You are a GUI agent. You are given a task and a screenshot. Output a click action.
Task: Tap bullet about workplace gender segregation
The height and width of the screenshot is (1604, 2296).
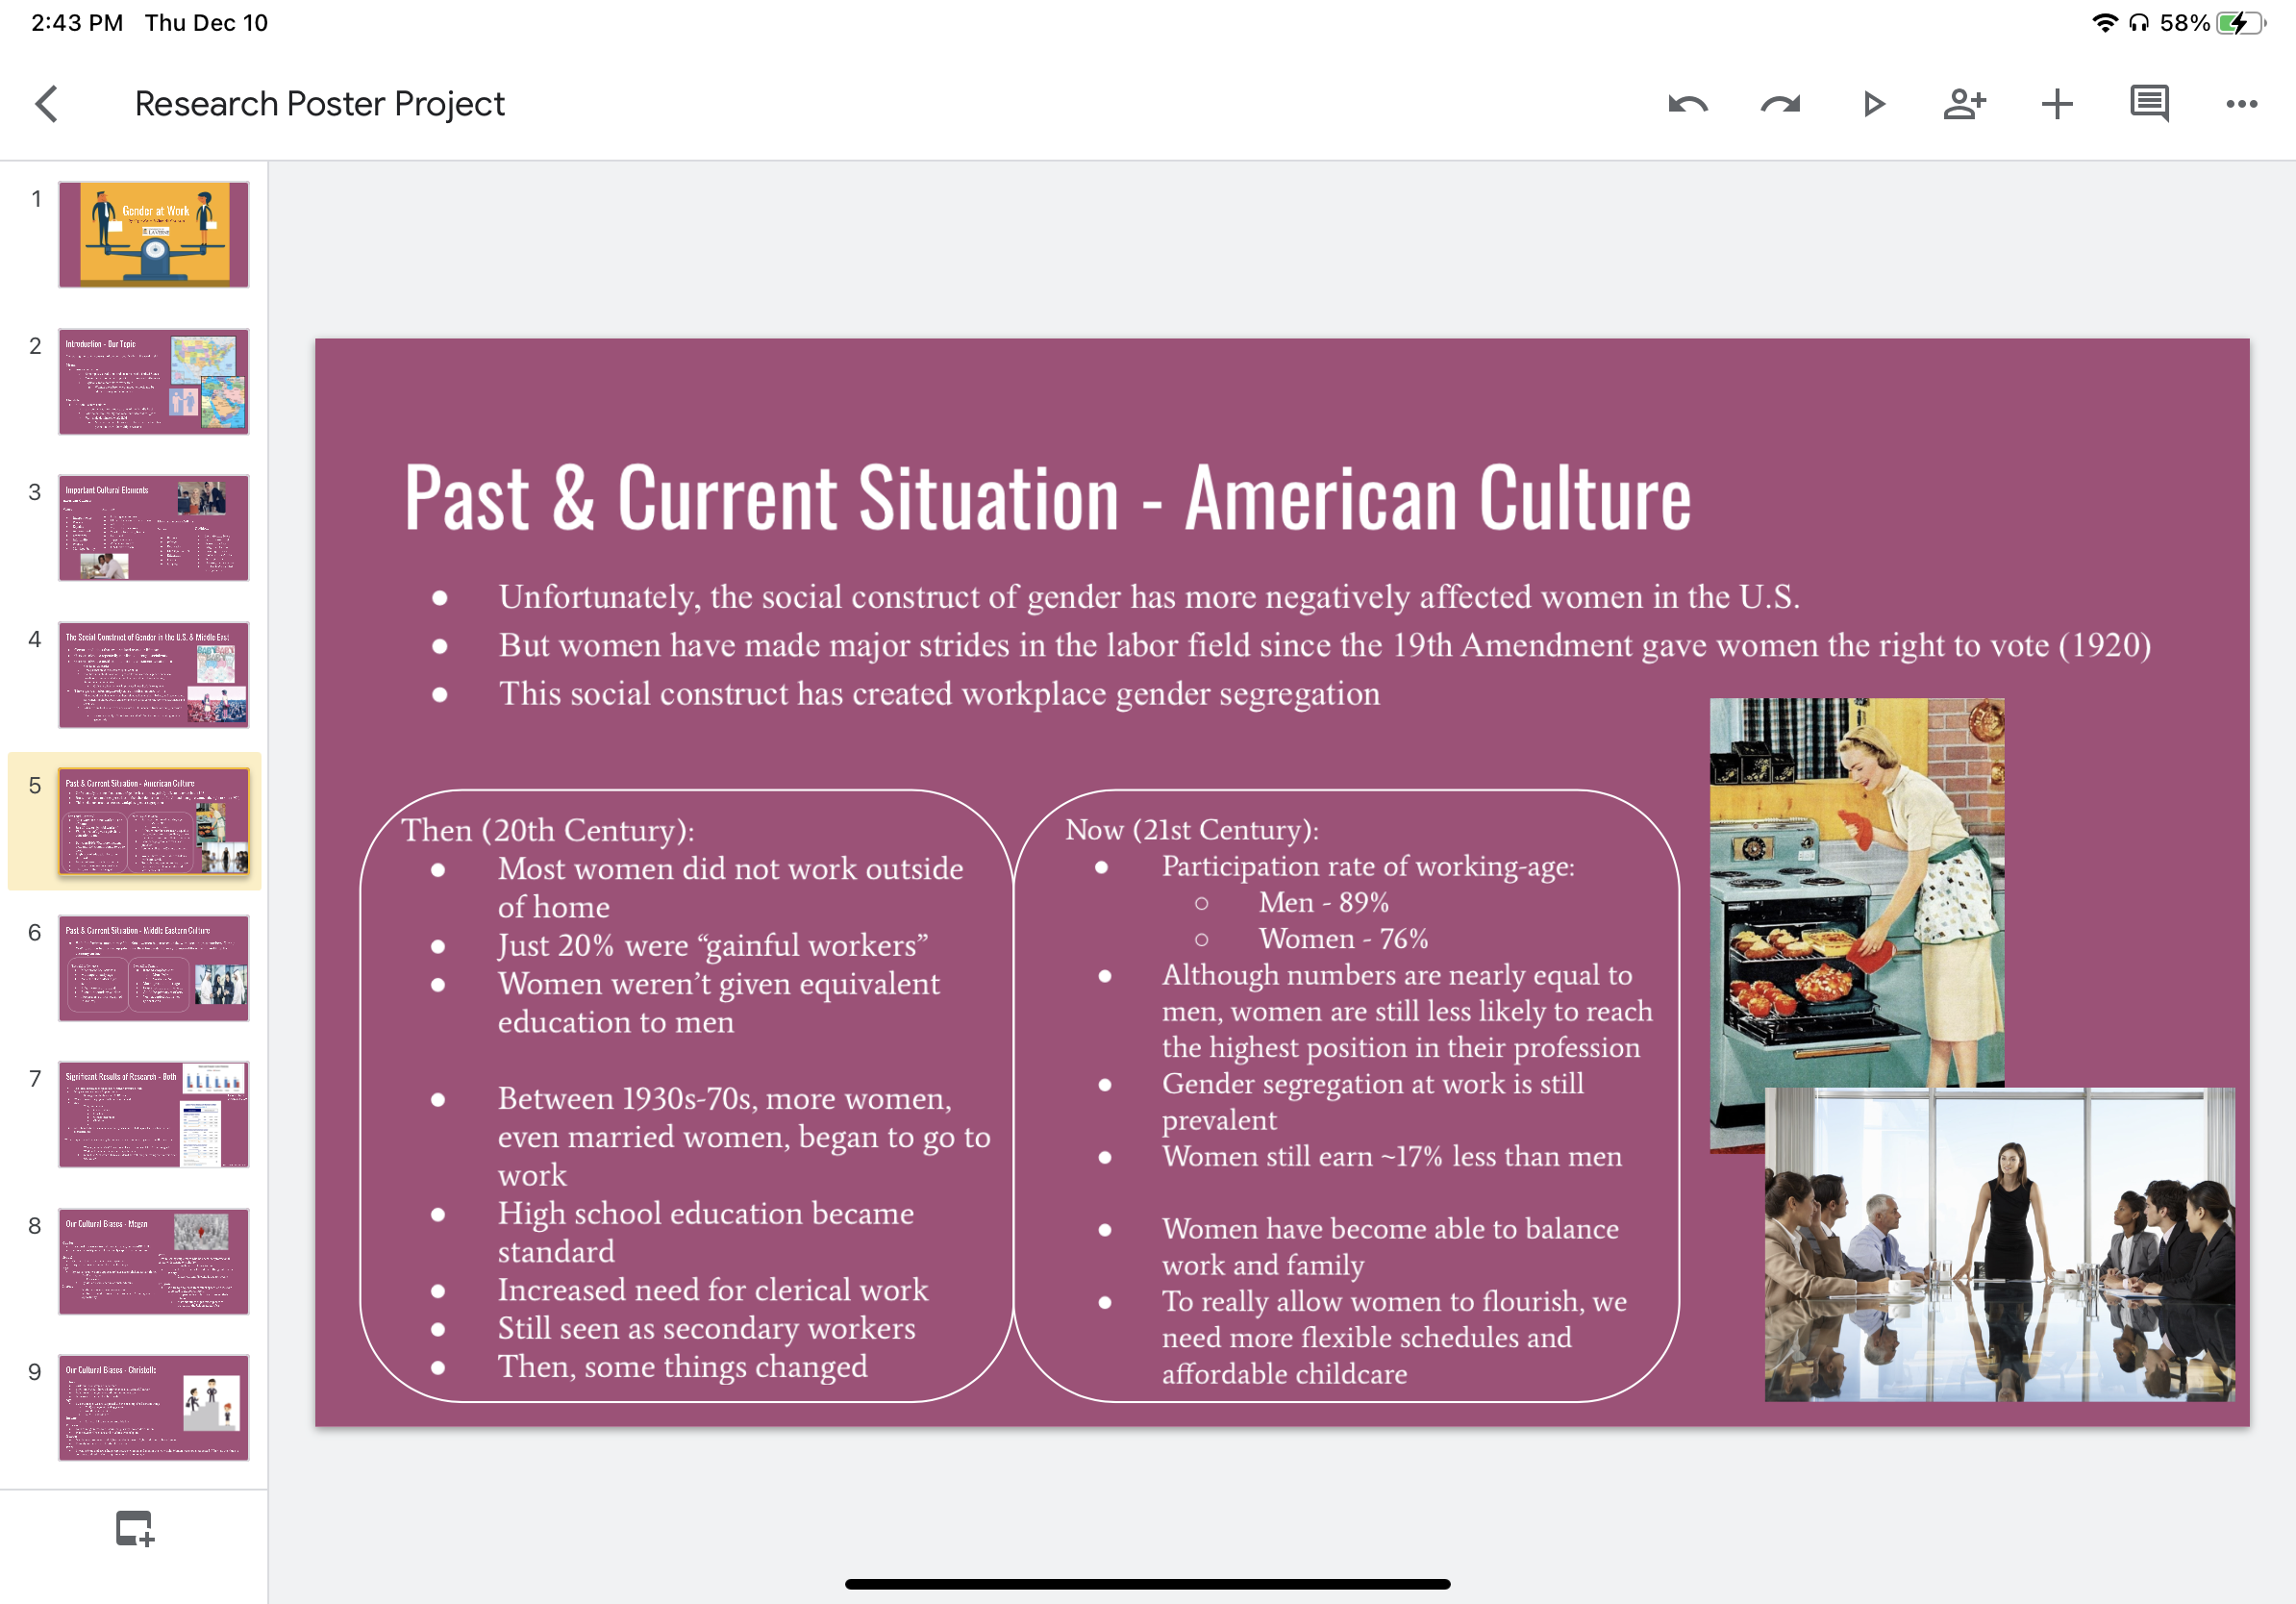tap(939, 694)
